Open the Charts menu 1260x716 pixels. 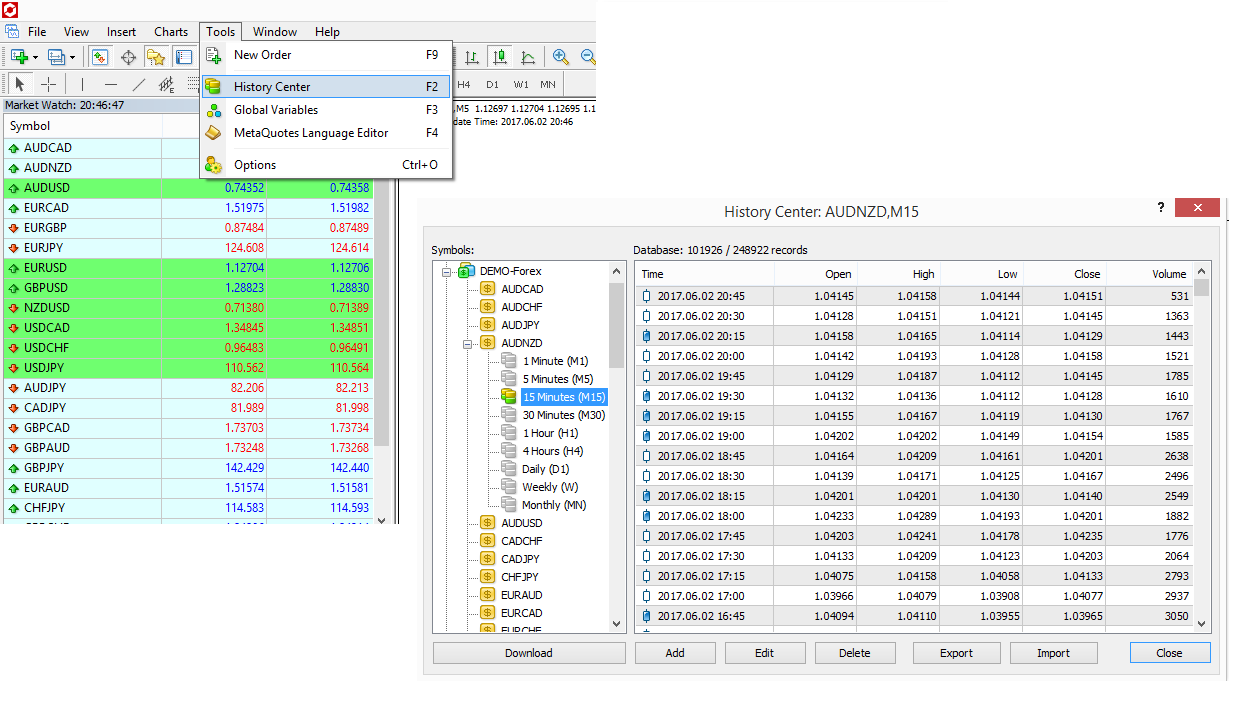pos(171,32)
